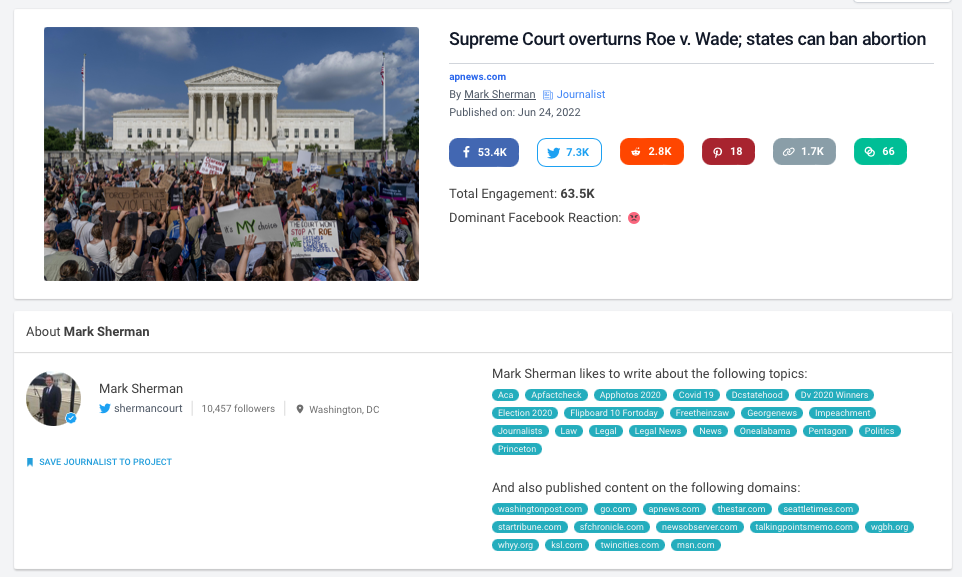Viewport: 962px width, 577px height.
Task: Click the Supreme Court protest article image
Action: click(x=231, y=154)
